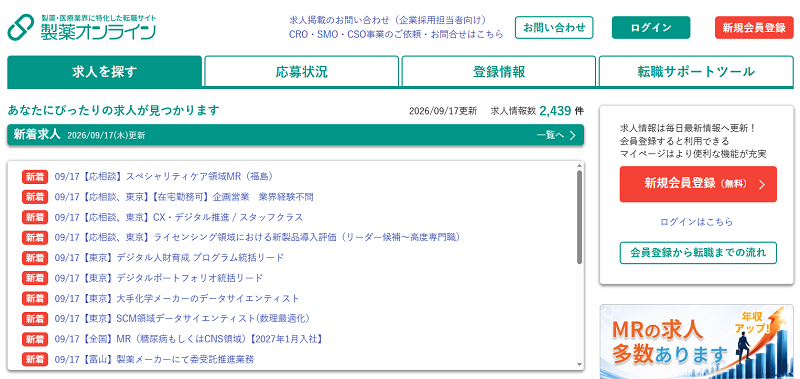Click 新着 badge on 大手化学メーカー row
The image size is (800, 379).
(x=35, y=298)
